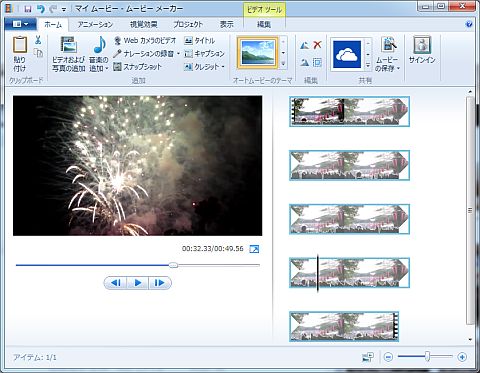Select the highlighted AutoMovie theme thumbnail
This screenshot has height=373, width=480.
257,53
